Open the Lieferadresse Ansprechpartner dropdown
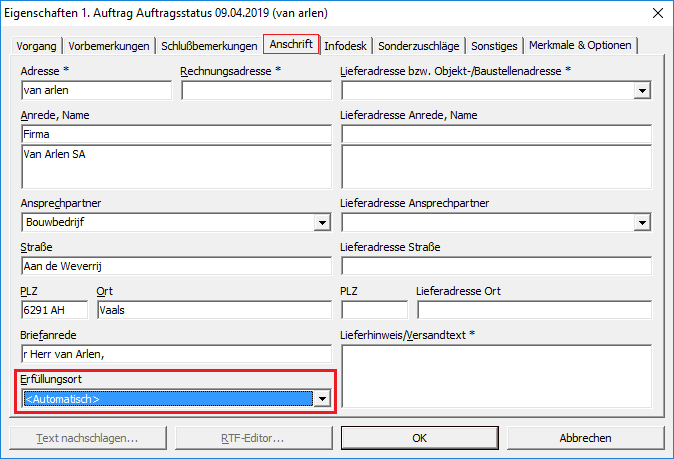Image resolution: width=674 pixels, height=459 pixels. click(x=642, y=222)
